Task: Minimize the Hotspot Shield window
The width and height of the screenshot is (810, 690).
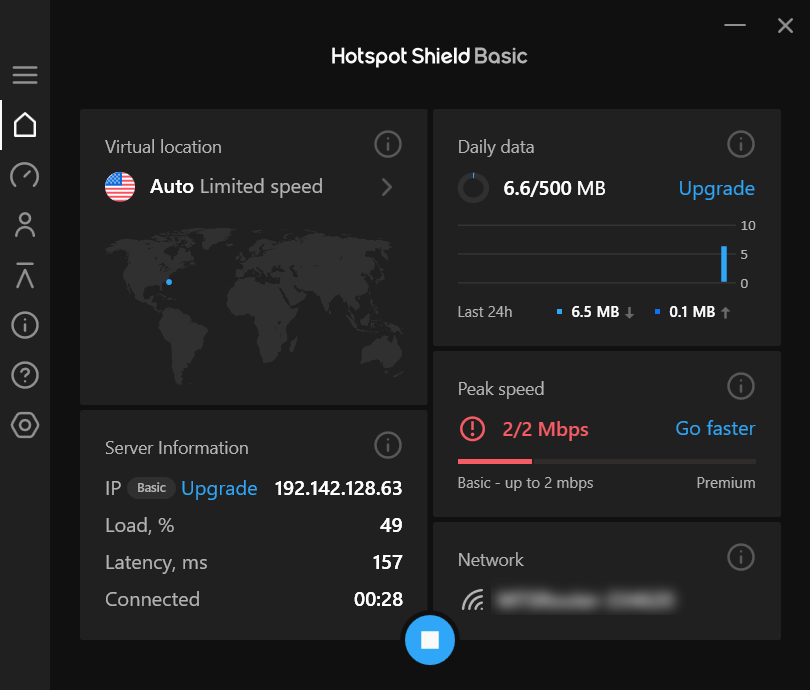Action: click(x=735, y=25)
